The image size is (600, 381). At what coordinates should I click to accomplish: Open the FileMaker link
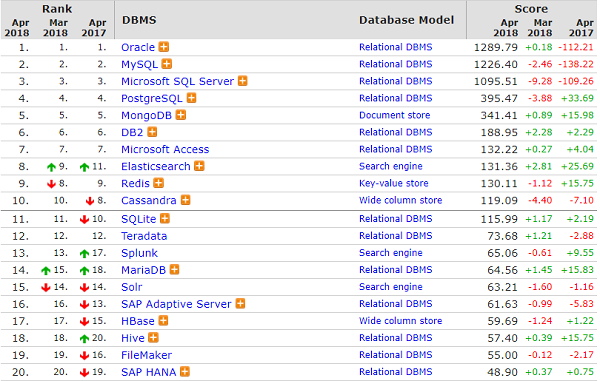pos(147,355)
